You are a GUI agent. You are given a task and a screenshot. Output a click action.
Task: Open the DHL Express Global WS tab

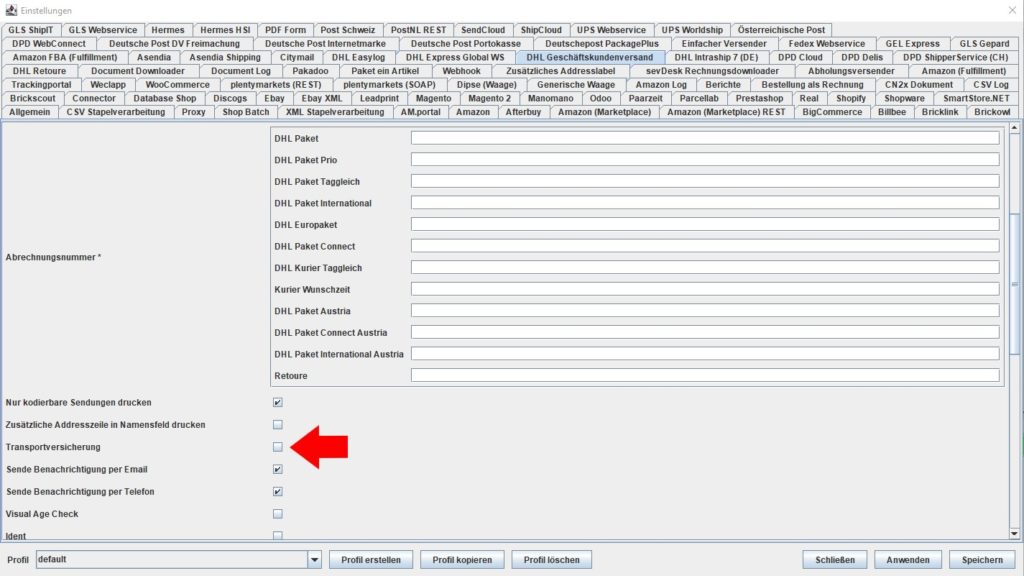pos(455,57)
